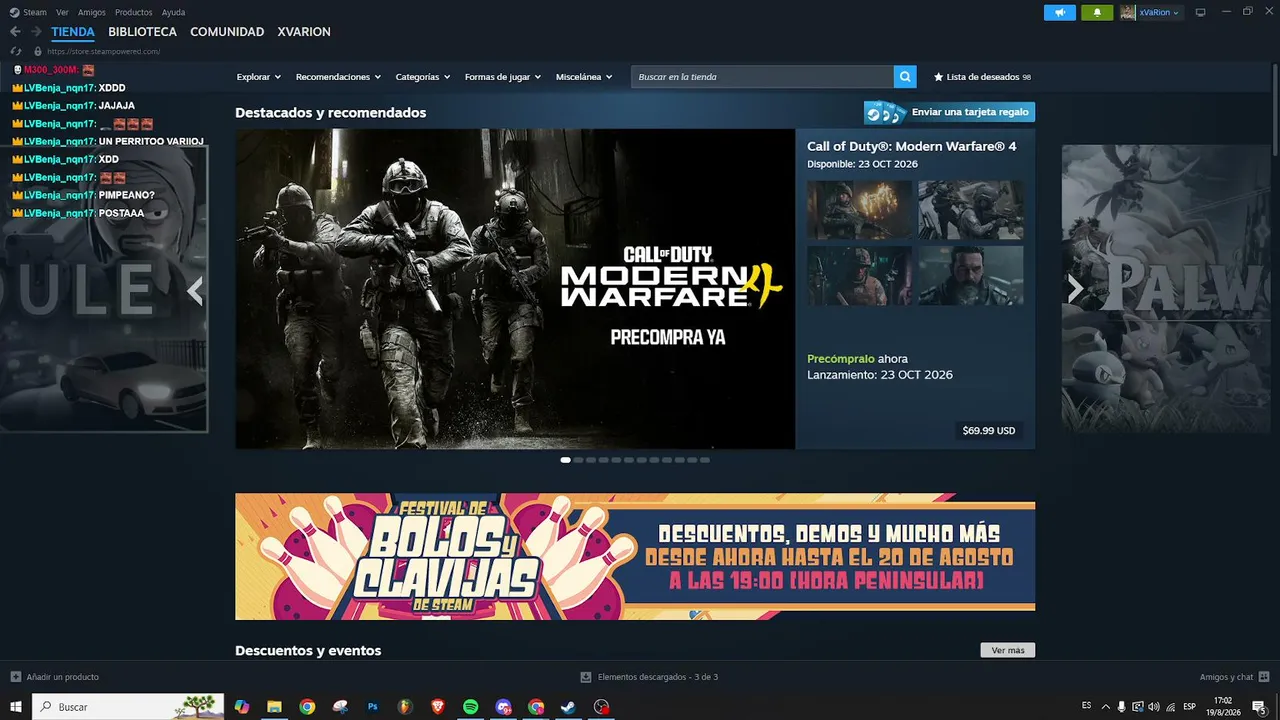Go forward with the navigation forward arrow
The width and height of the screenshot is (1280, 720).
coord(36,32)
